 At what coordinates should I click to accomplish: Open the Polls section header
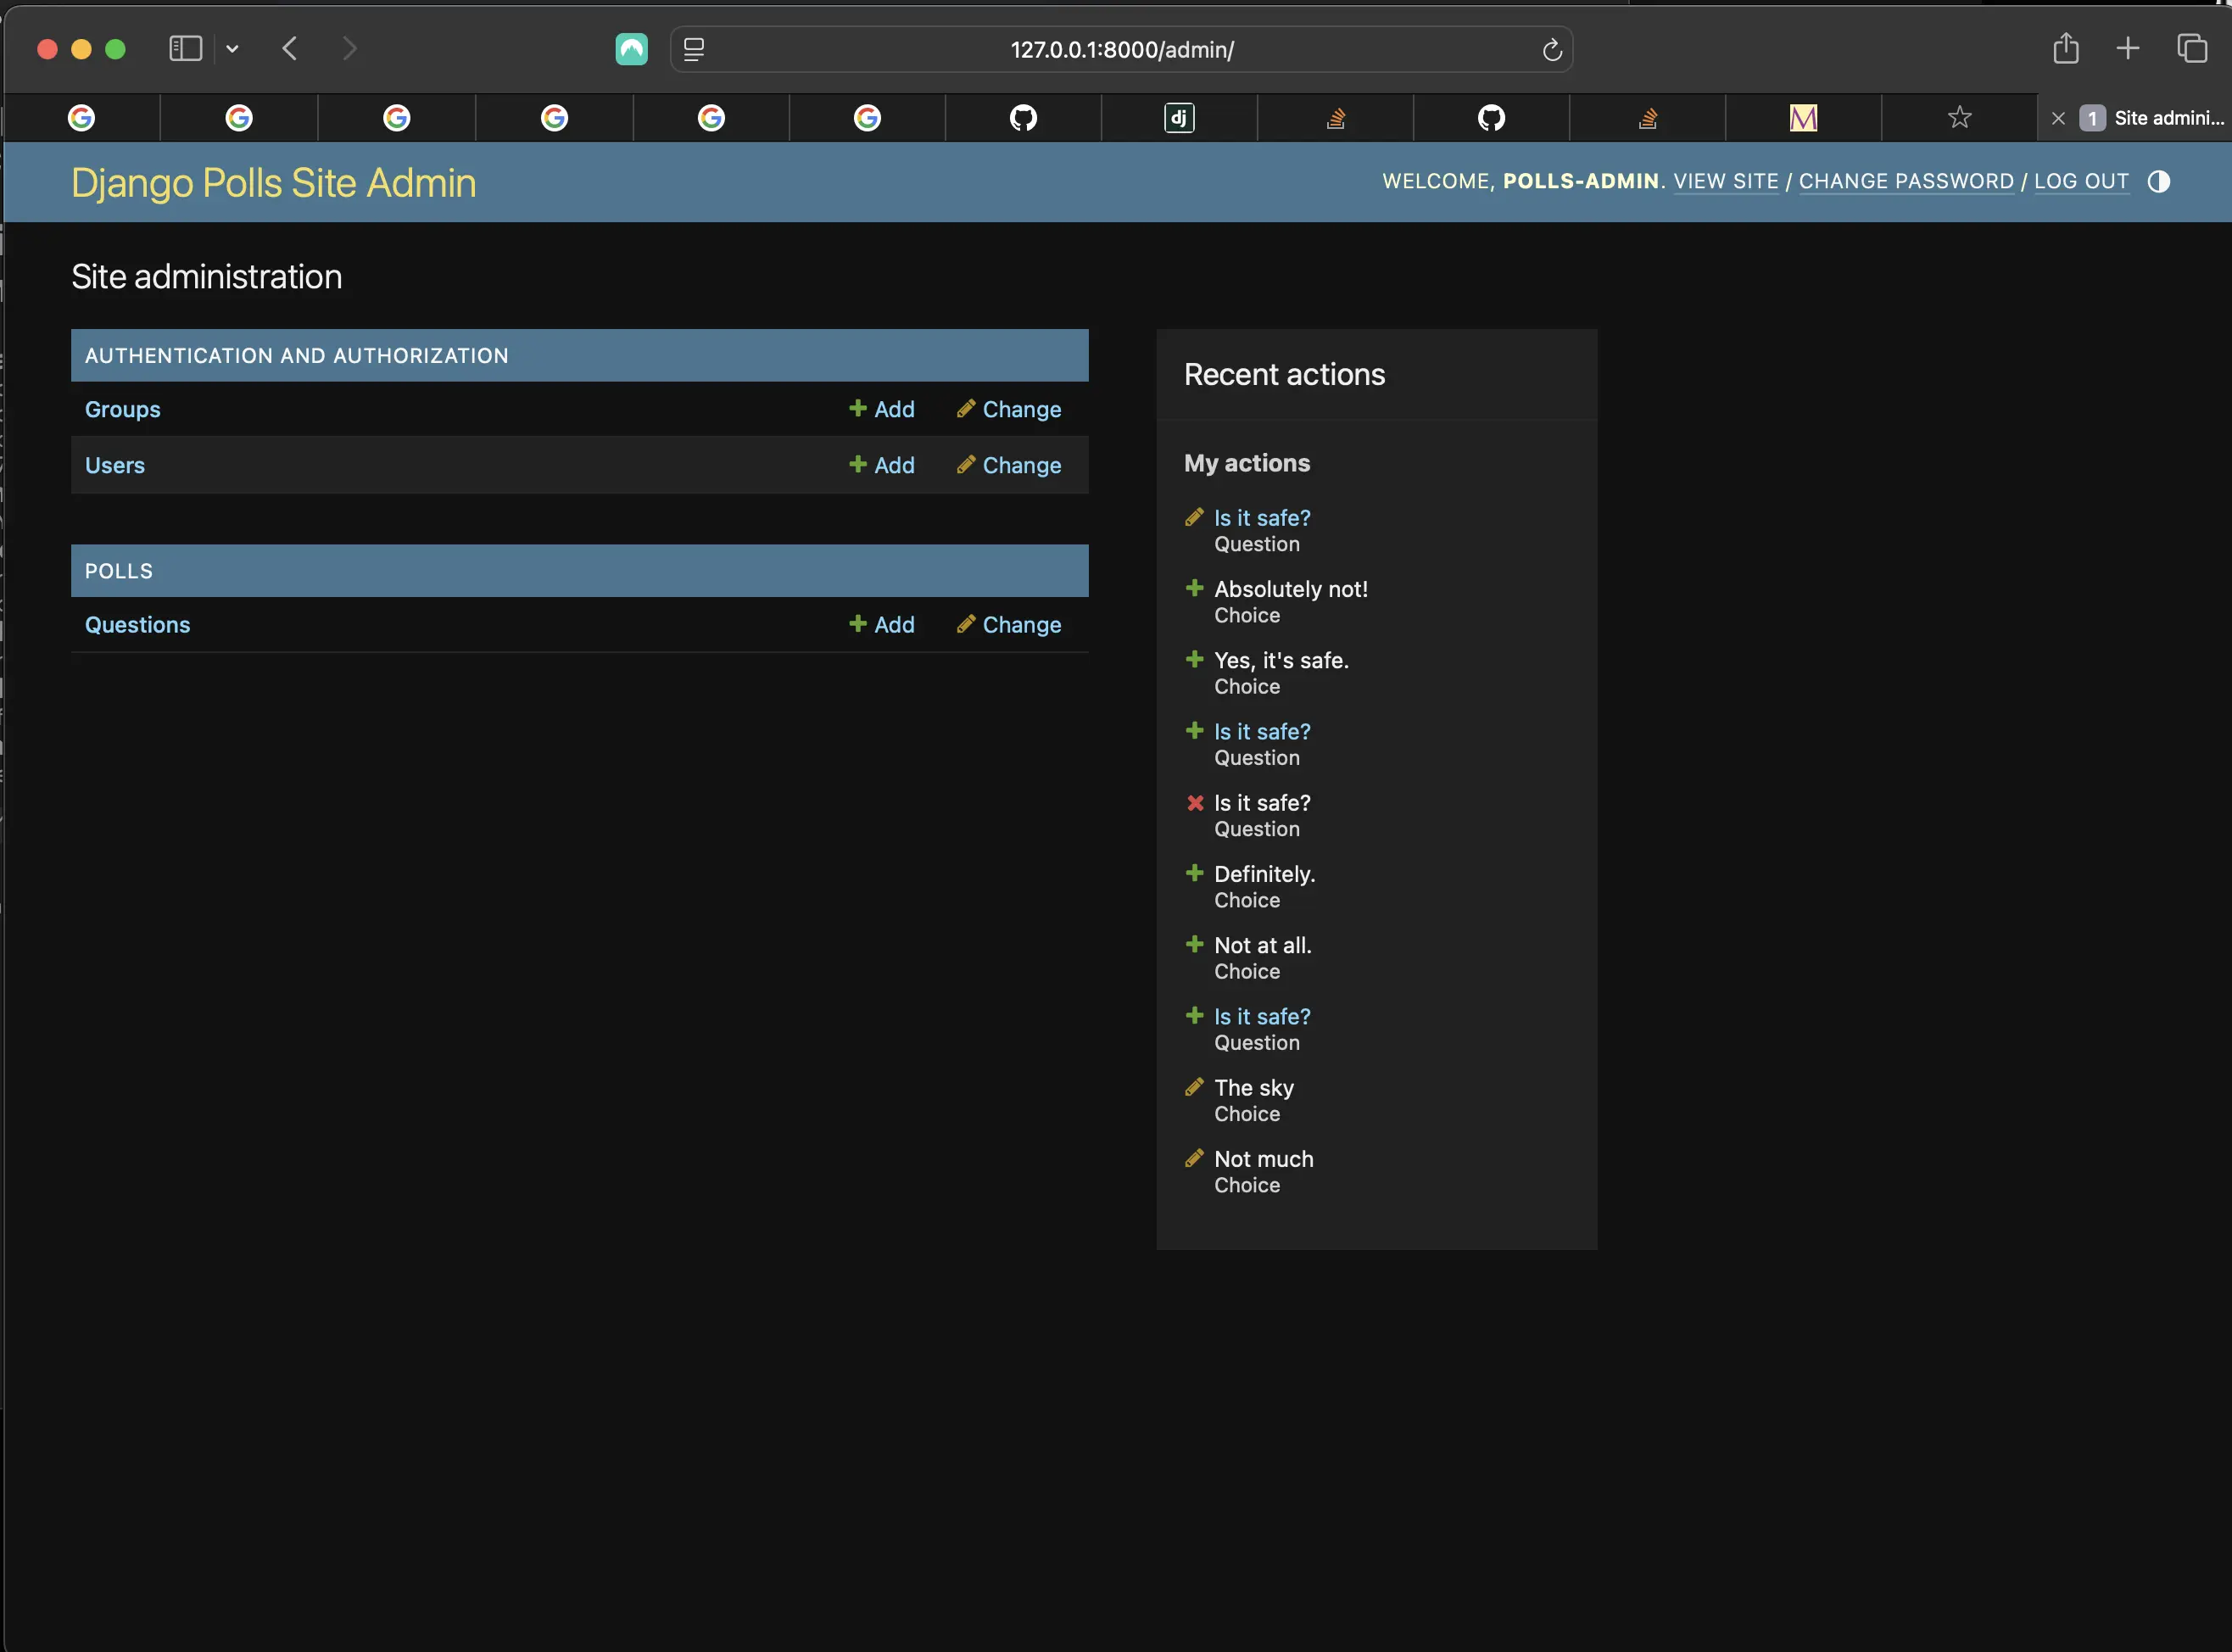(x=119, y=571)
